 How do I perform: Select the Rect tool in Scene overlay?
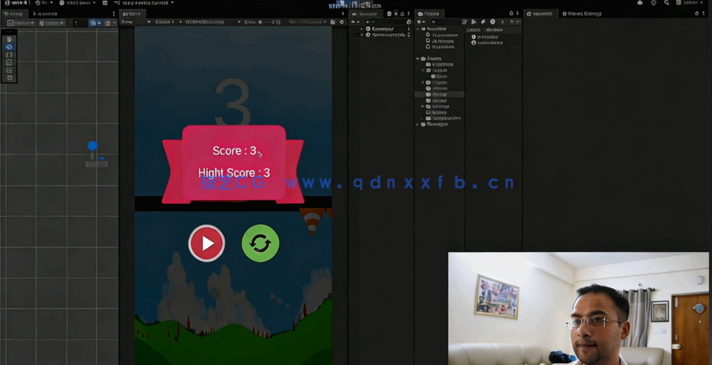coord(10,70)
